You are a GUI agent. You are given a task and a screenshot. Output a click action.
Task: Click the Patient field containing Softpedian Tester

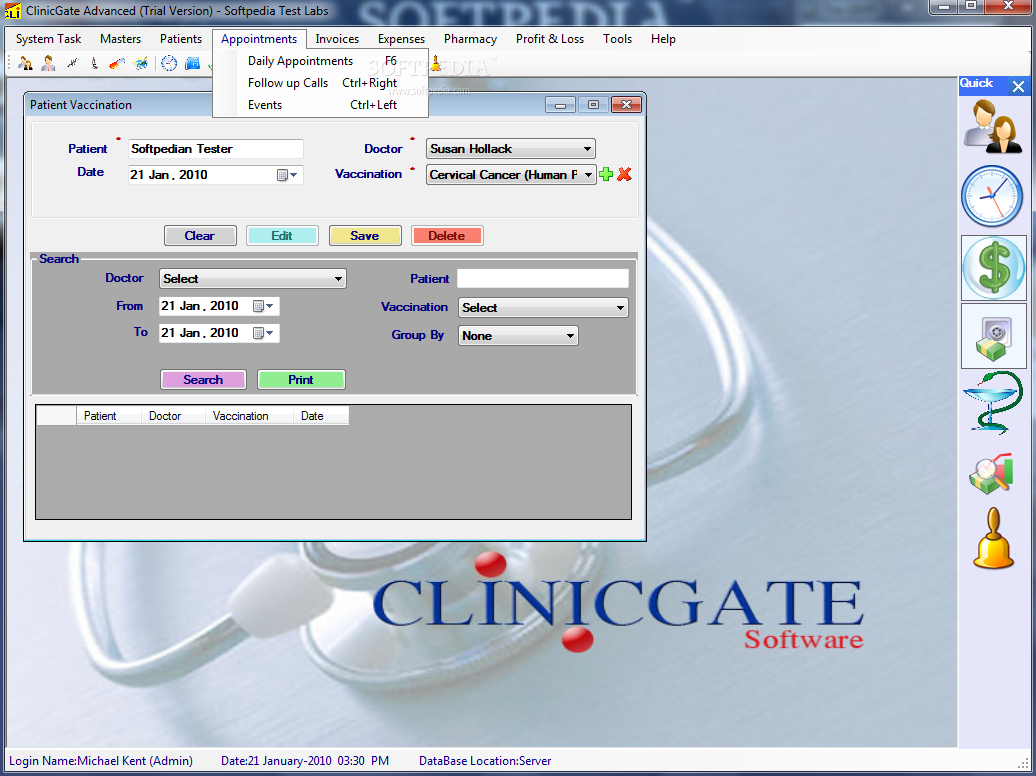click(x=215, y=149)
